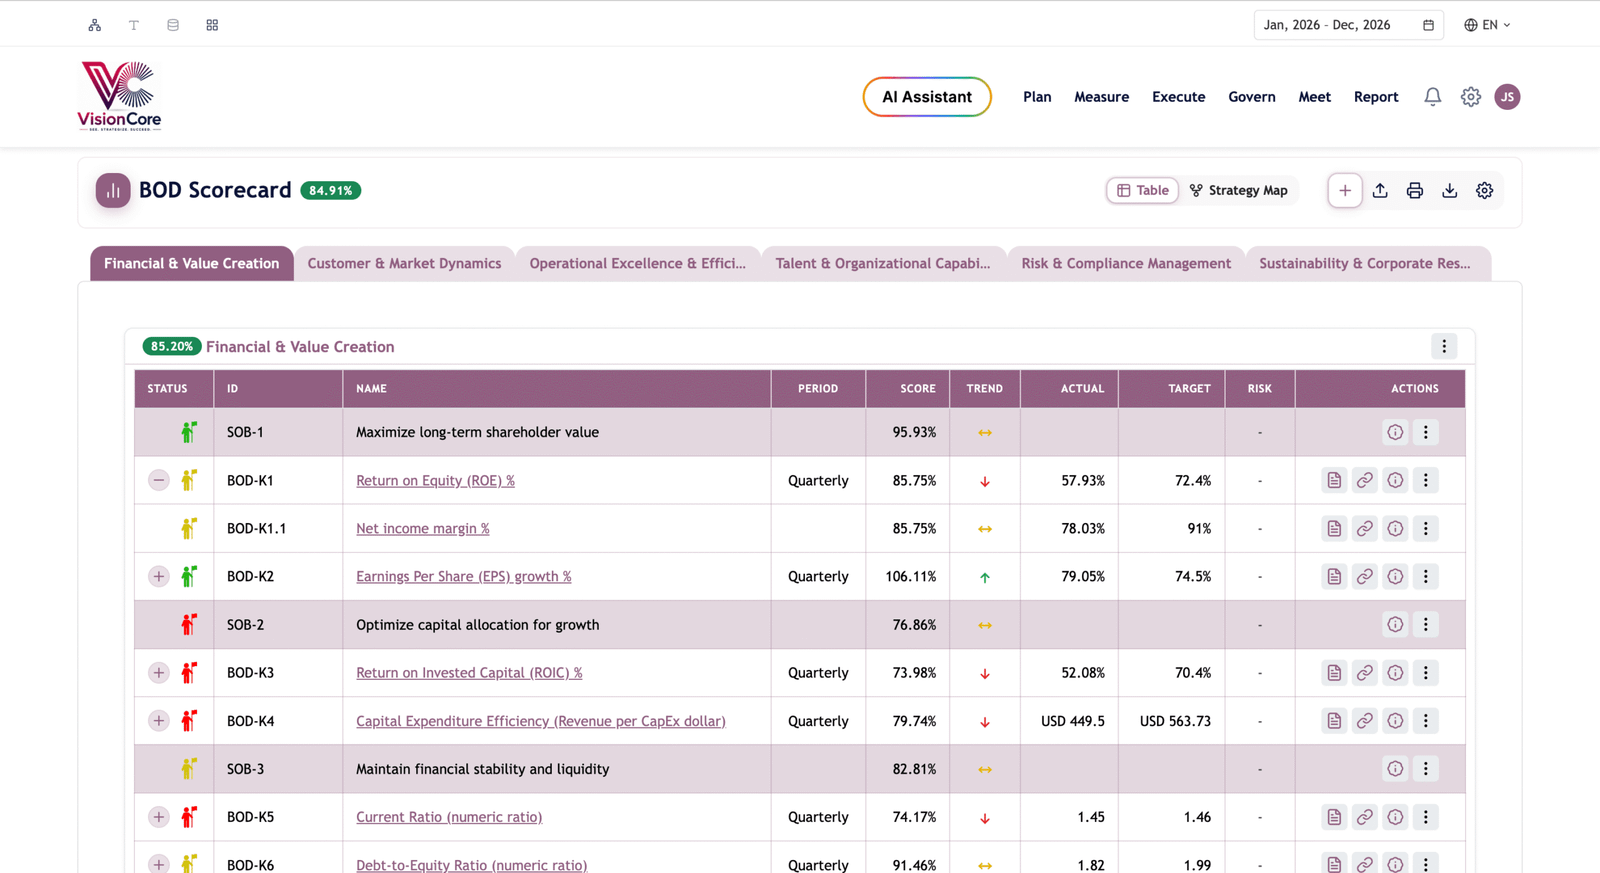The width and height of the screenshot is (1600, 873).
Task: Expand the BOD-K2 row
Action: click(x=159, y=576)
